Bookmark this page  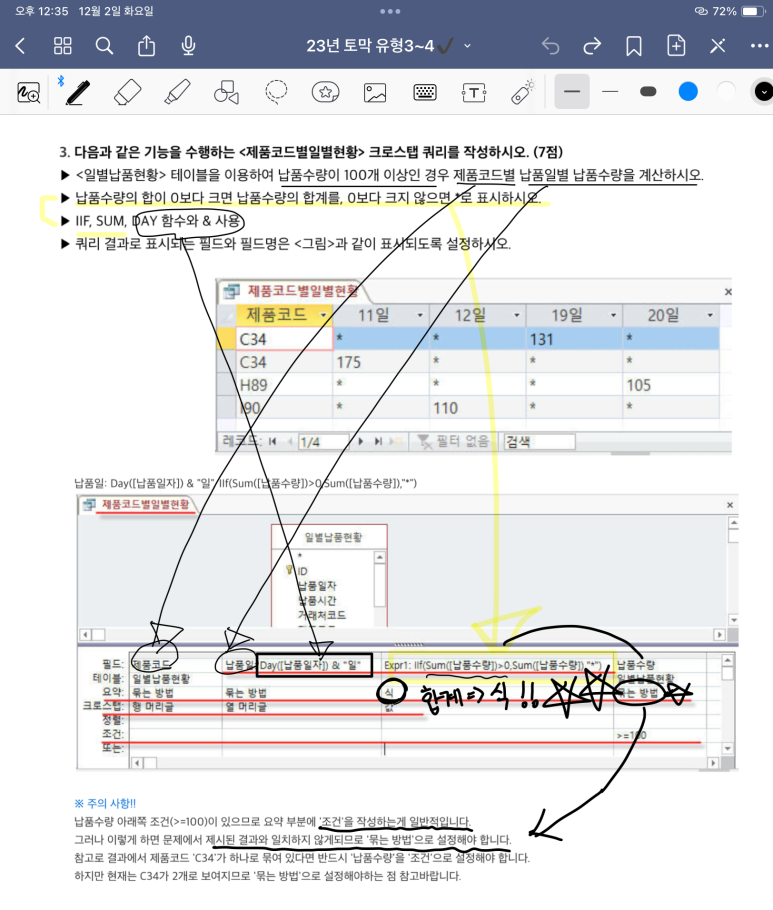click(634, 46)
